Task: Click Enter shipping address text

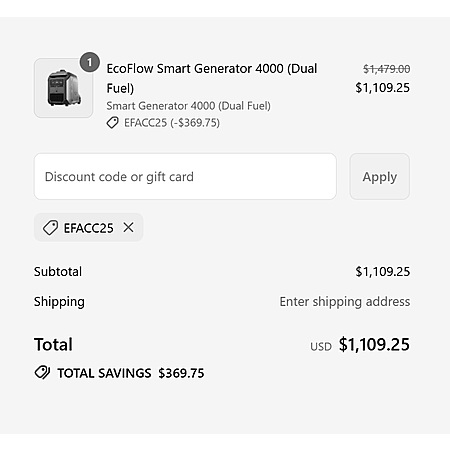Action: pyautogui.click(x=345, y=302)
